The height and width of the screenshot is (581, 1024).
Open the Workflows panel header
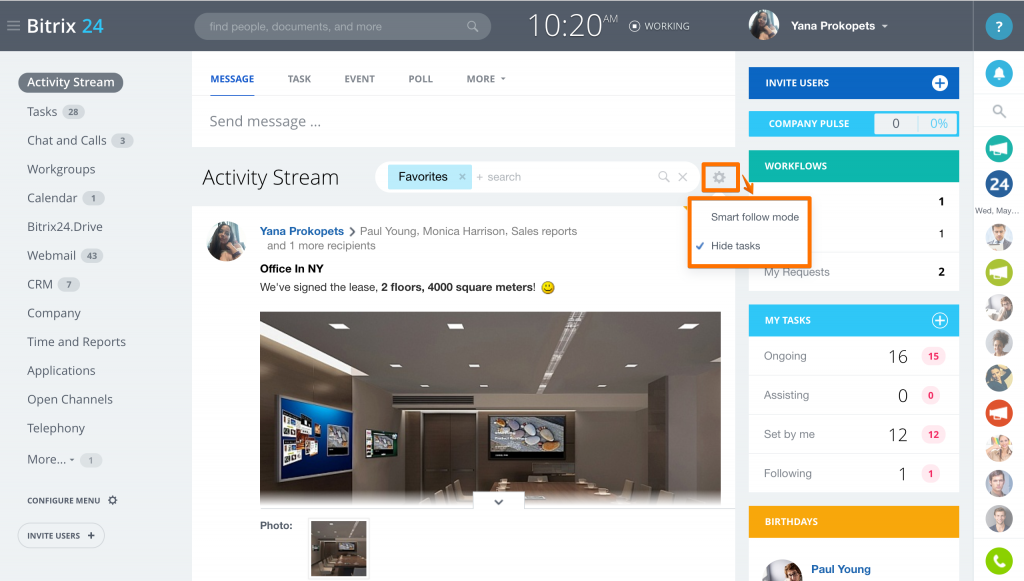click(x=854, y=166)
